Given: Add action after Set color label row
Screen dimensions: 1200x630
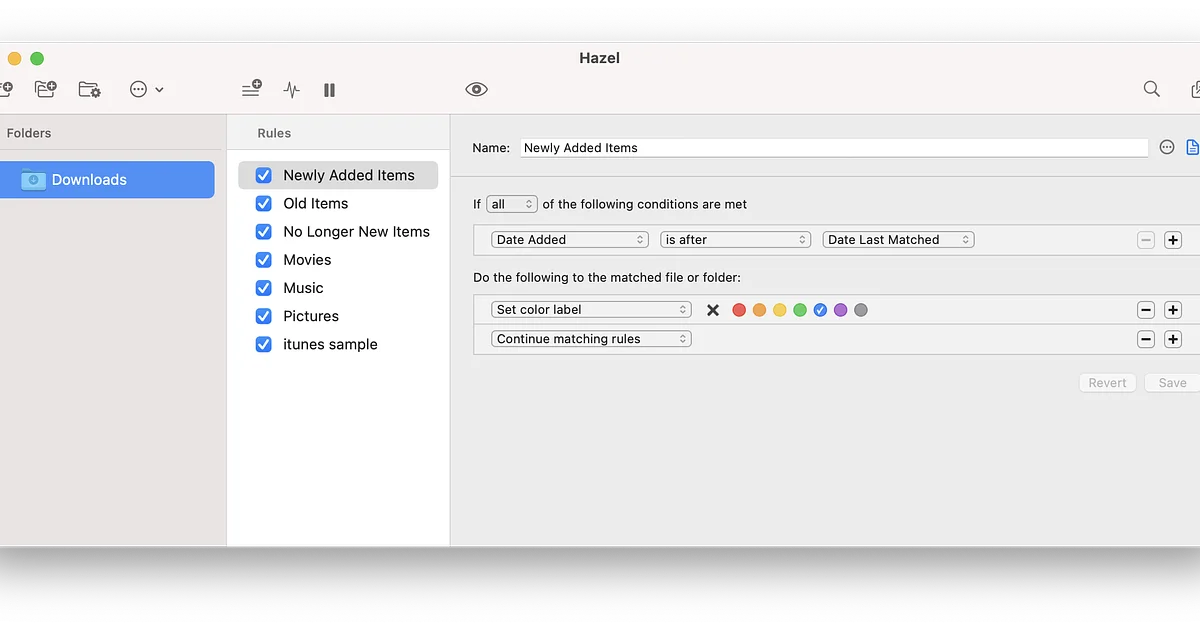Looking at the screenshot, I should pyautogui.click(x=1173, y=310).
